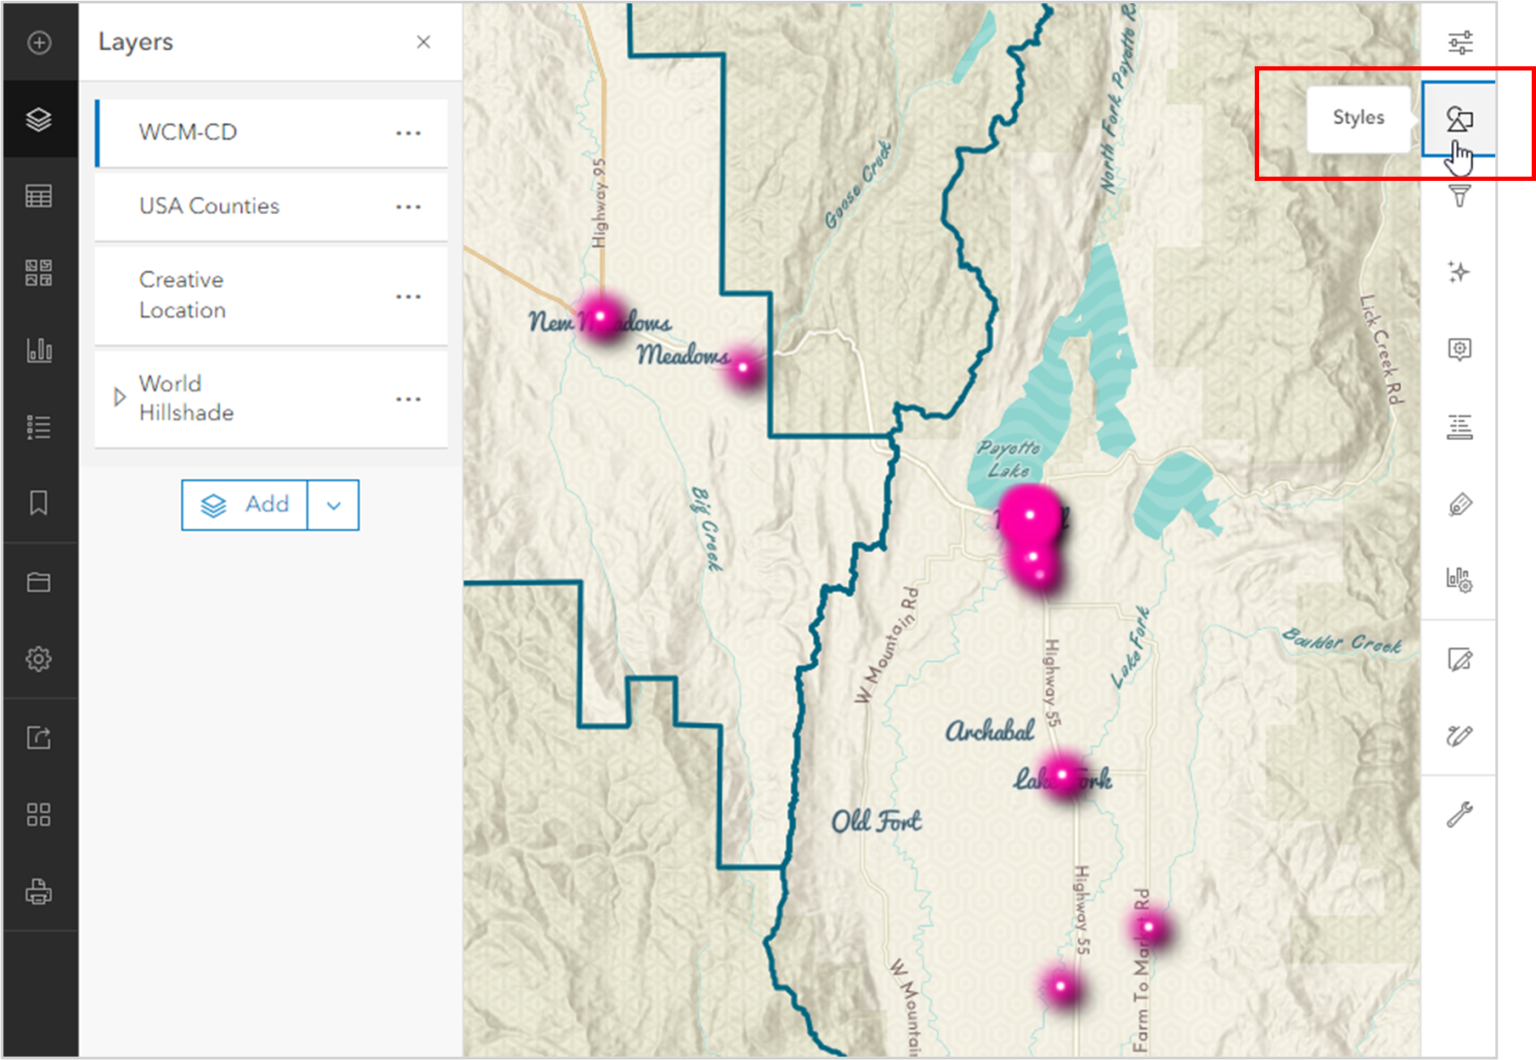
Task: Open the Tables panel
Action: pyautogui.click(x=39, y=195)
